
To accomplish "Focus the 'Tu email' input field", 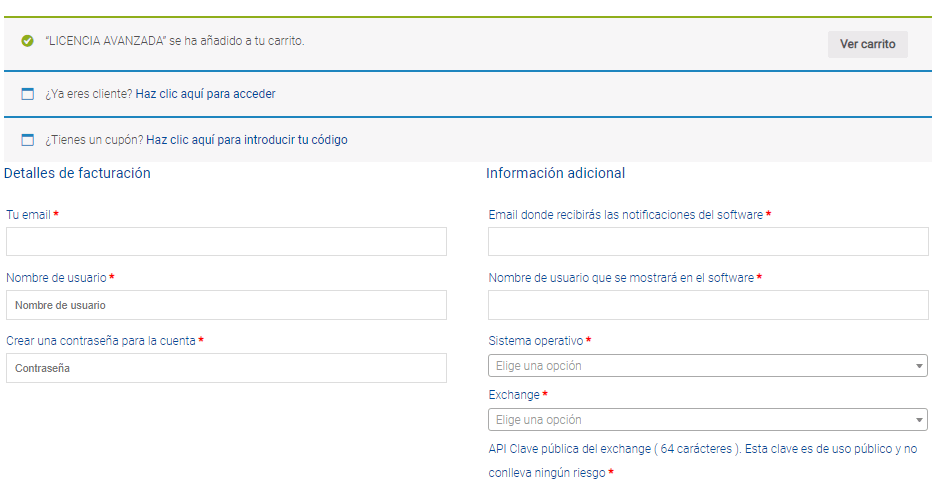I will click(226, 242).
